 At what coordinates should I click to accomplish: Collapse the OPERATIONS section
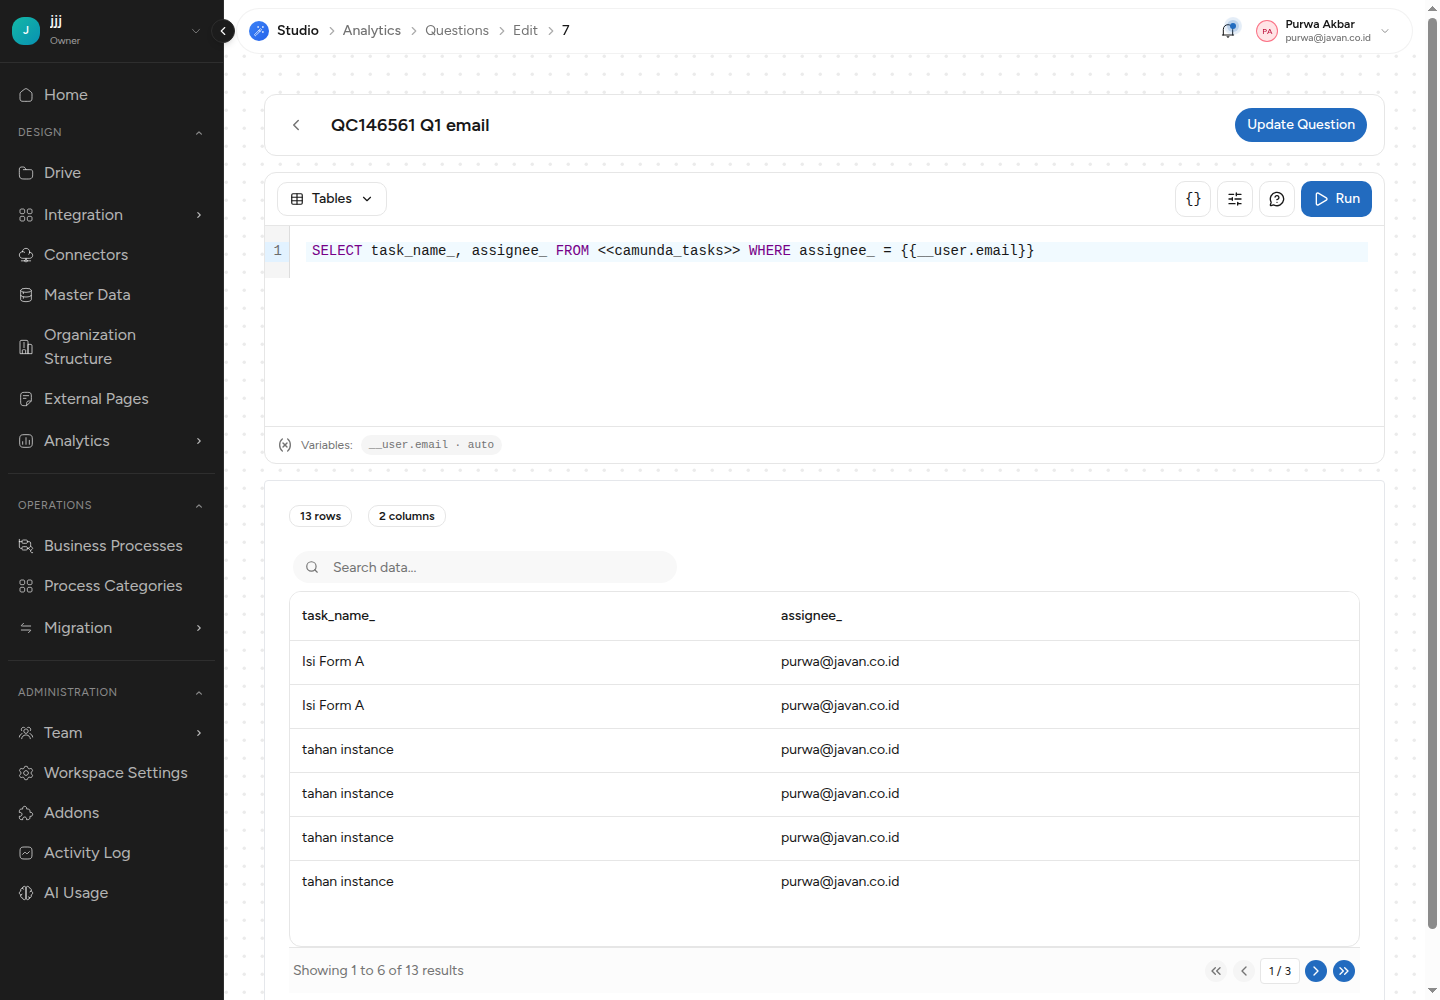[x=199, y=506]
